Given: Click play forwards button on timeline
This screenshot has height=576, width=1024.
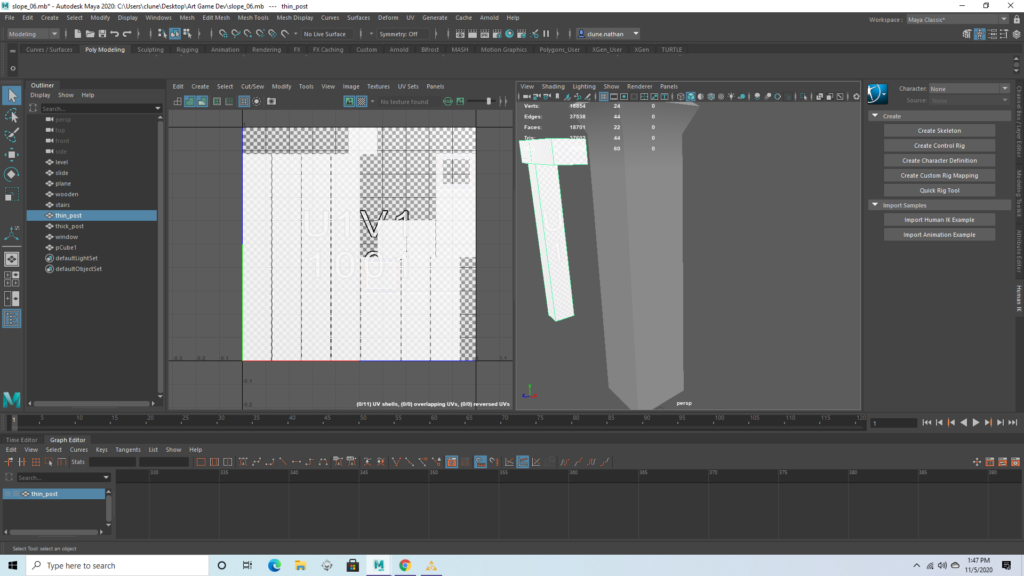Looking at the screenshot, I should (x=976, y=423).
